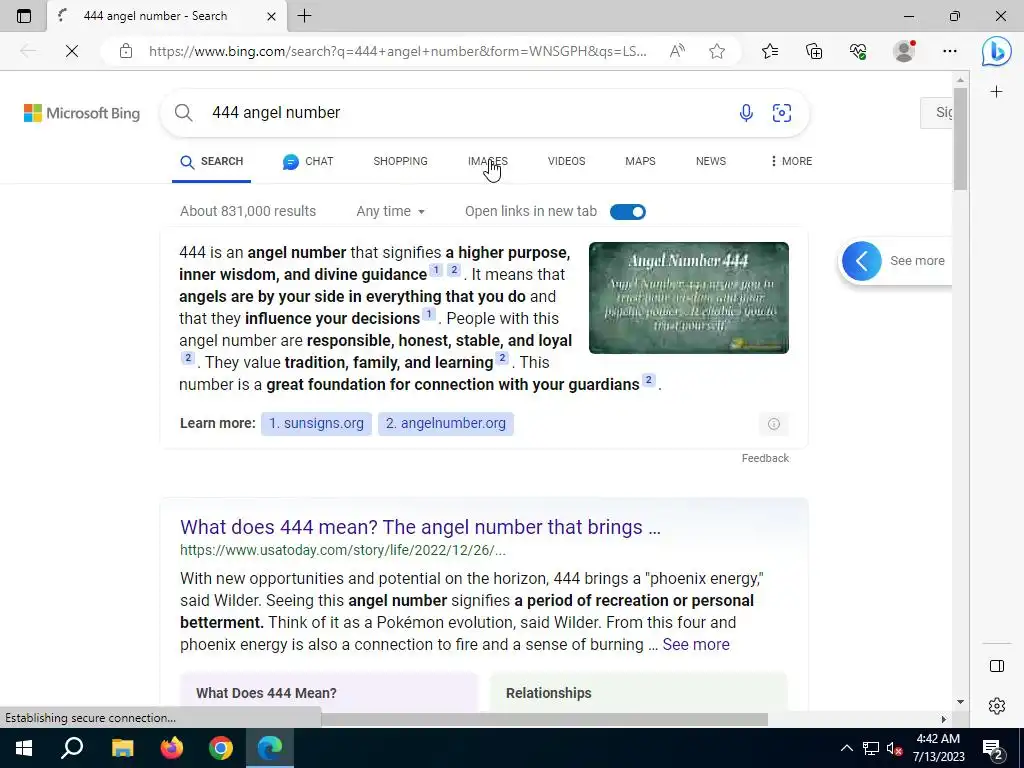Click the Sign in button
This screenshot has width=1024, height=768.
(x=936, y=112)
